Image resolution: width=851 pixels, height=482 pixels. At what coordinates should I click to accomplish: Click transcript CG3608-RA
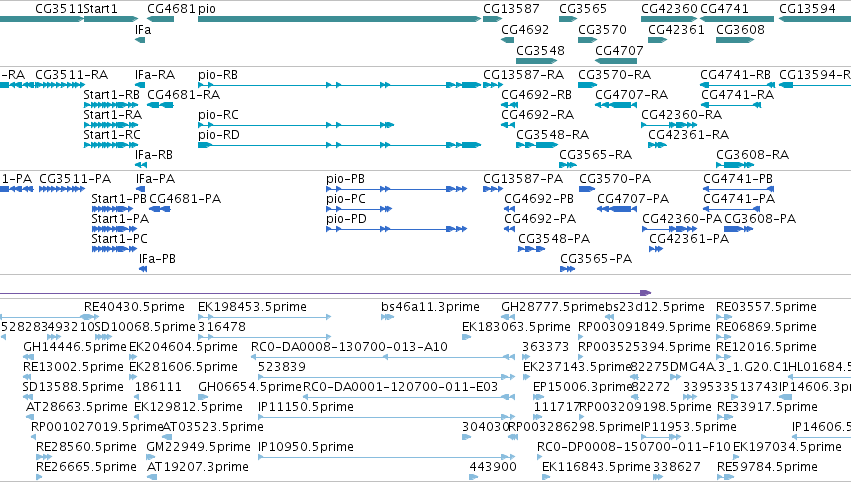[752, 155]
